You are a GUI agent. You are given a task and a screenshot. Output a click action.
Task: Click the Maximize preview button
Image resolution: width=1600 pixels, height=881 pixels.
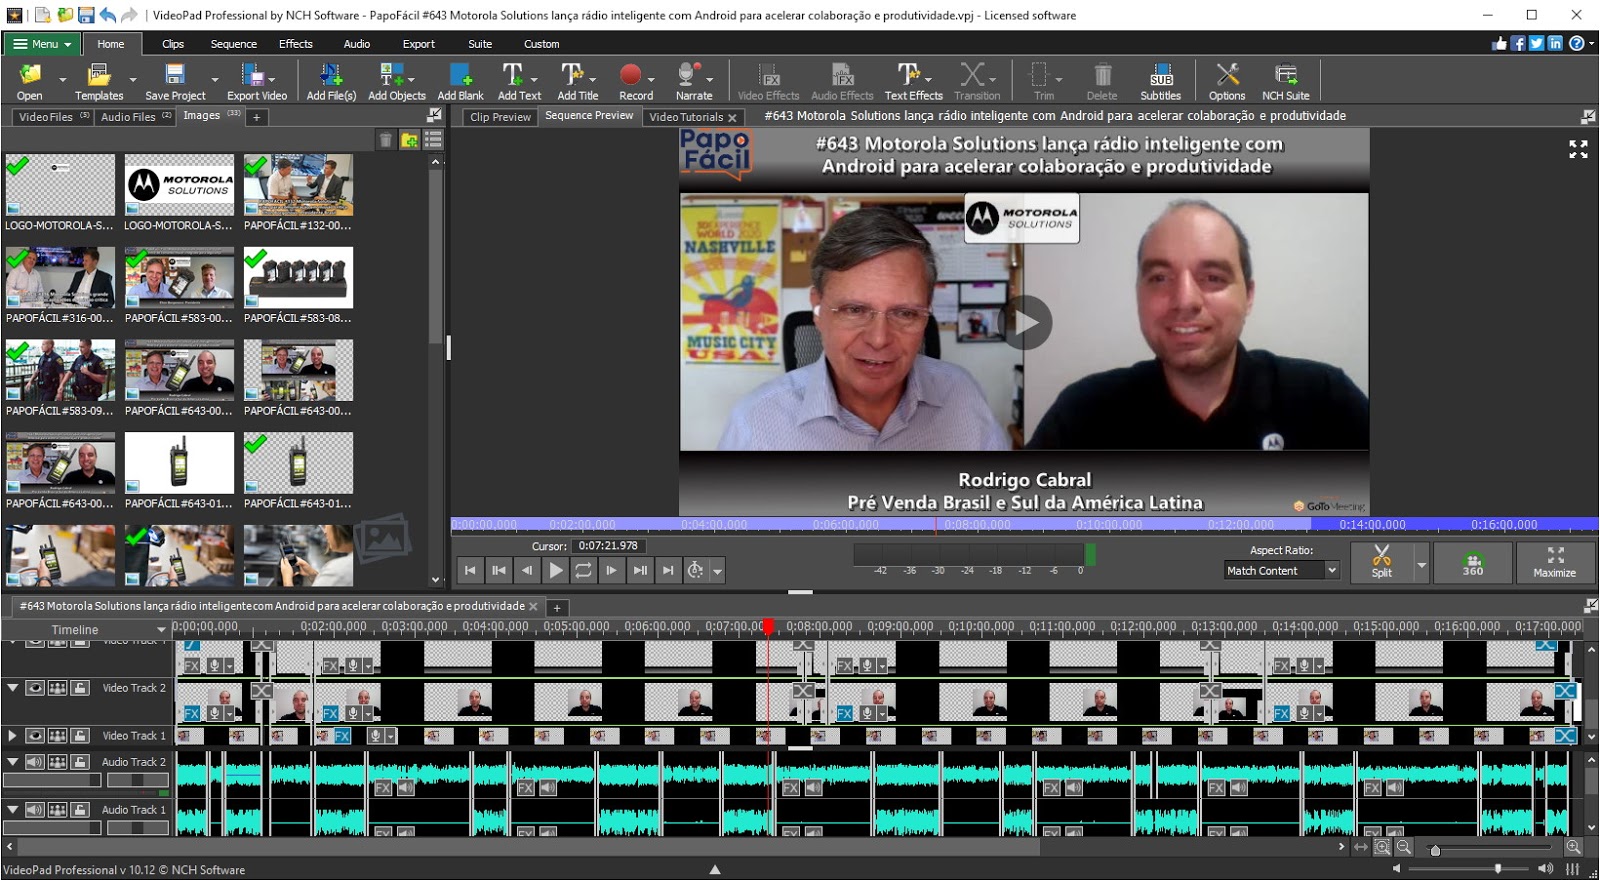[x=1555, y=561]
